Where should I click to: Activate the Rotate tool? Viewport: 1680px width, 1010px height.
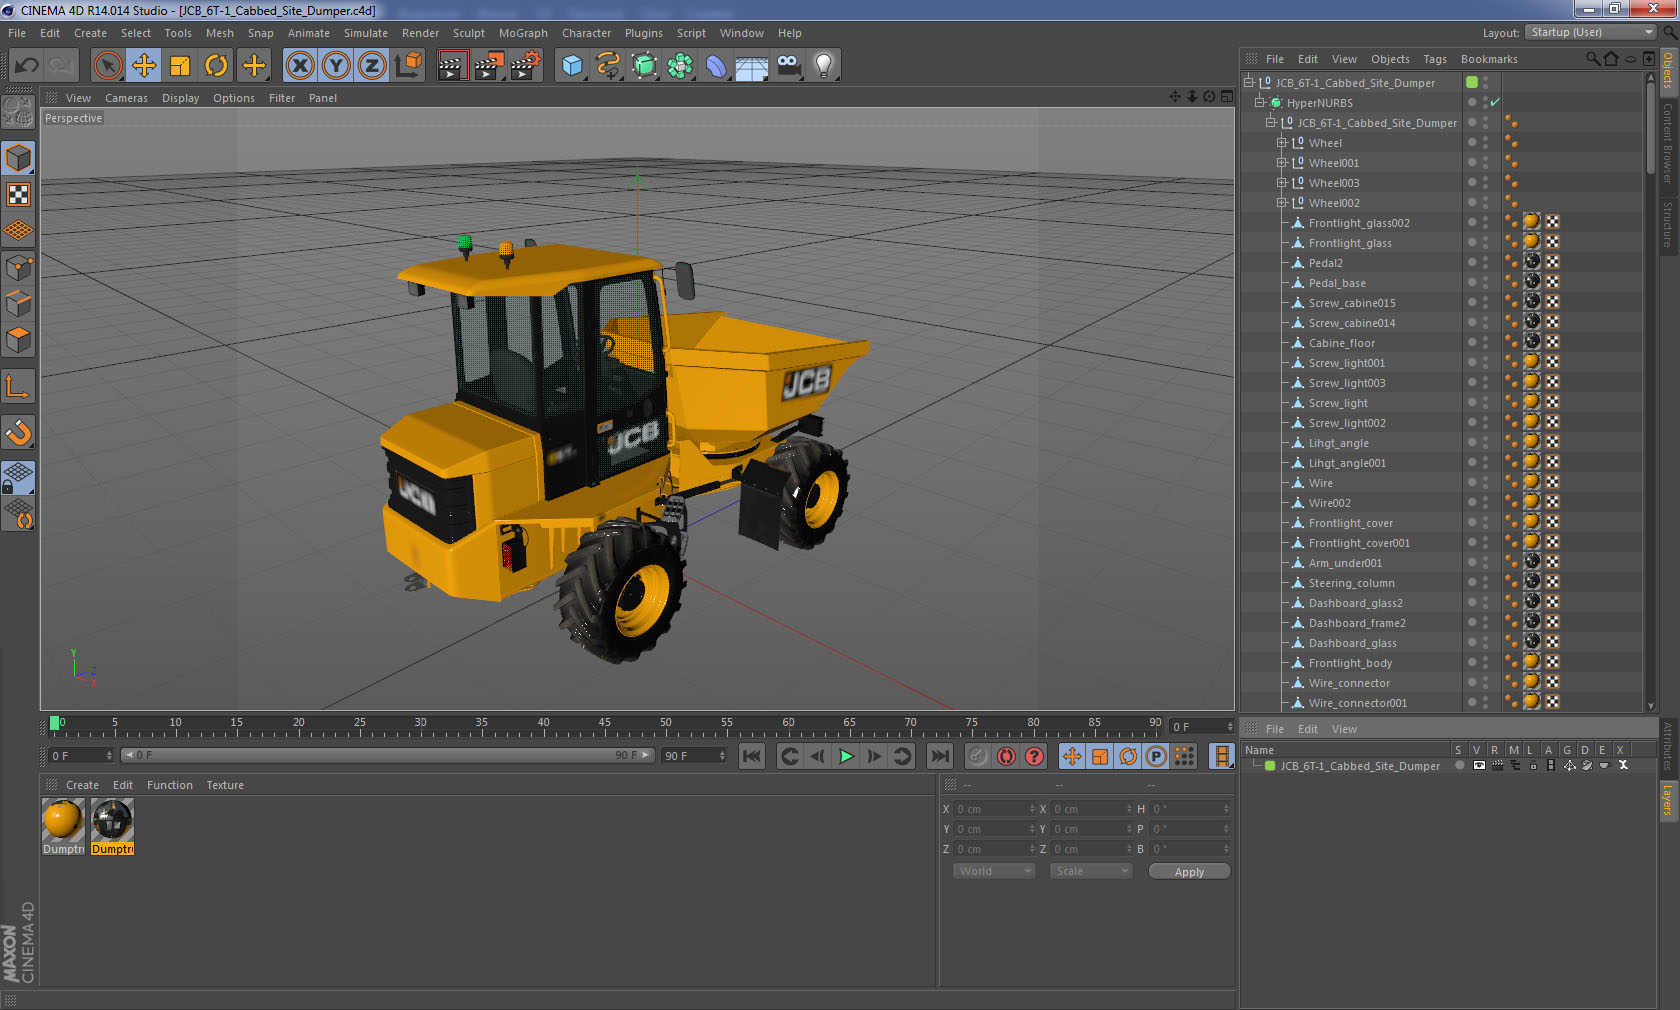pyautogui.click(x=217, y=66)
